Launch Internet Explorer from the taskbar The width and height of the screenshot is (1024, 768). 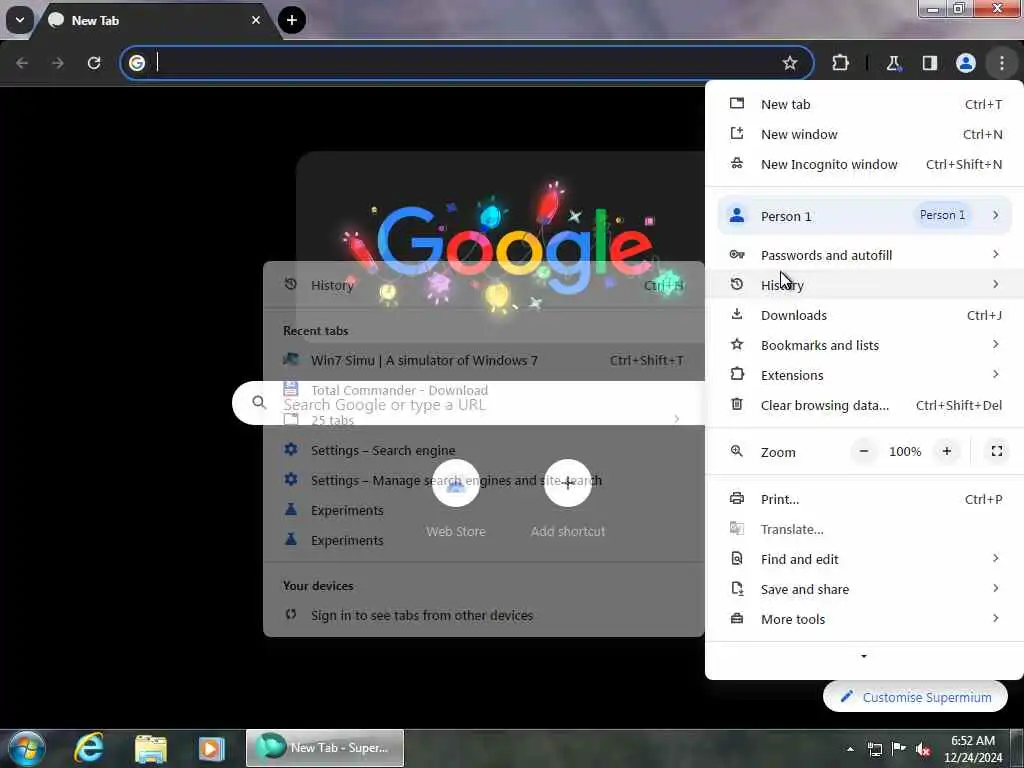(89, 748)
